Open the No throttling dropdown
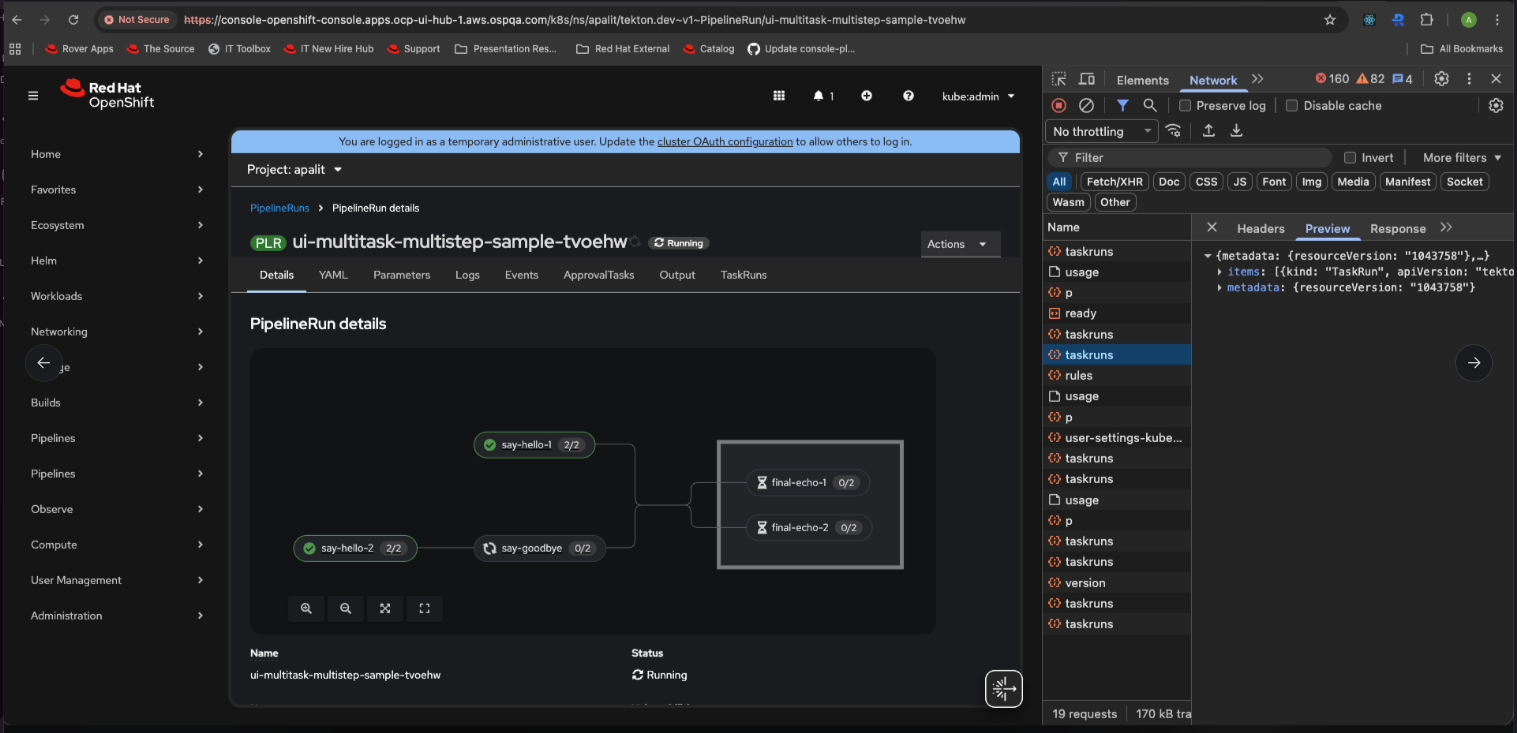The width and height of the screenshot is (1517, 733). pyautogui.click(x=1101, y=131)
